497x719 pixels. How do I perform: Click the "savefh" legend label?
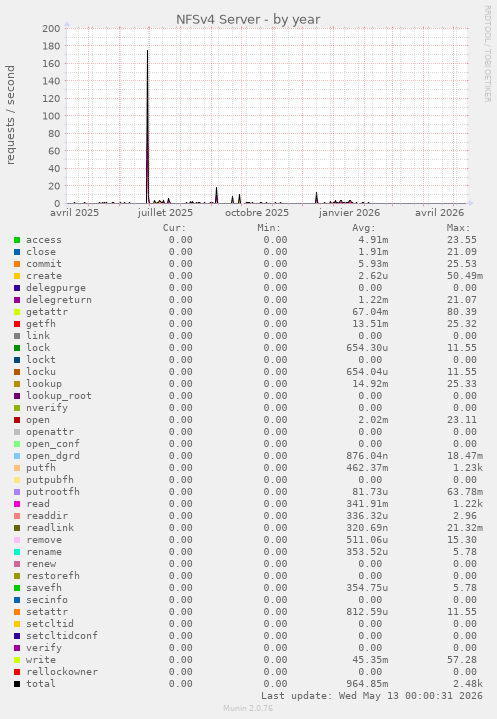pyautogui.click(x=44, y=588)
